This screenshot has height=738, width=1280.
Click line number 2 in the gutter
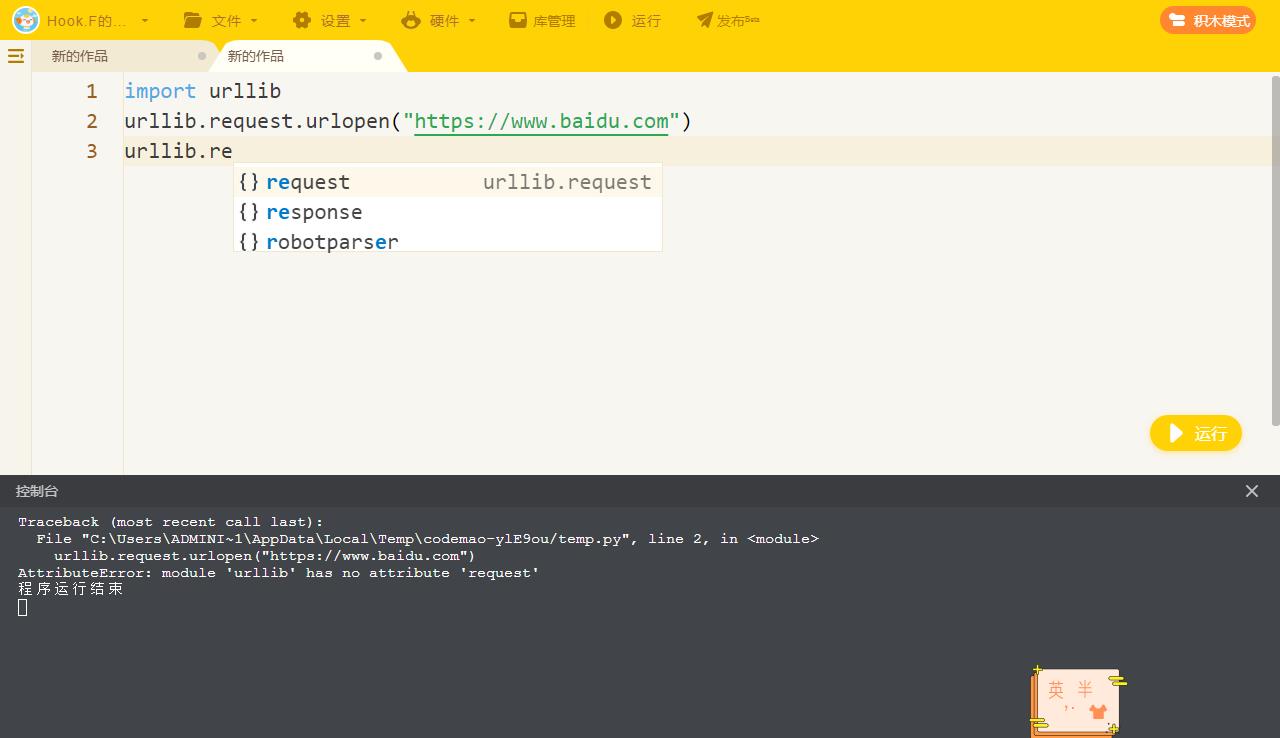[x=92, y=121]
